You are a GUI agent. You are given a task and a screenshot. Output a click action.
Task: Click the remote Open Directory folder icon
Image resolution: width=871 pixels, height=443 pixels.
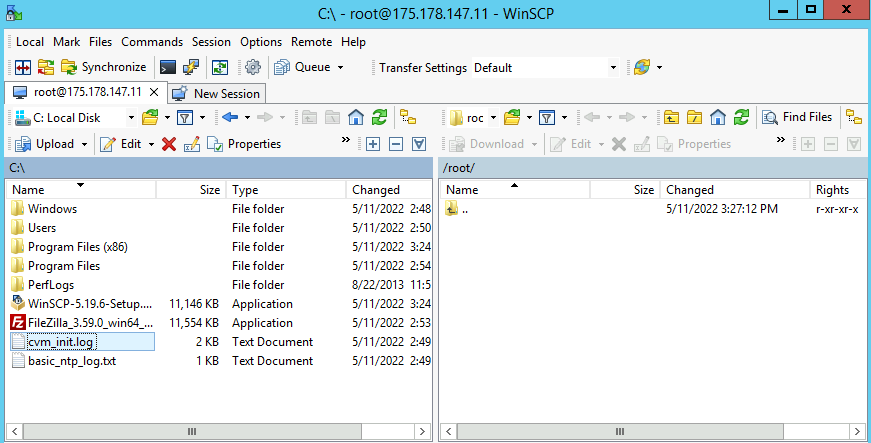click(512, 118)
